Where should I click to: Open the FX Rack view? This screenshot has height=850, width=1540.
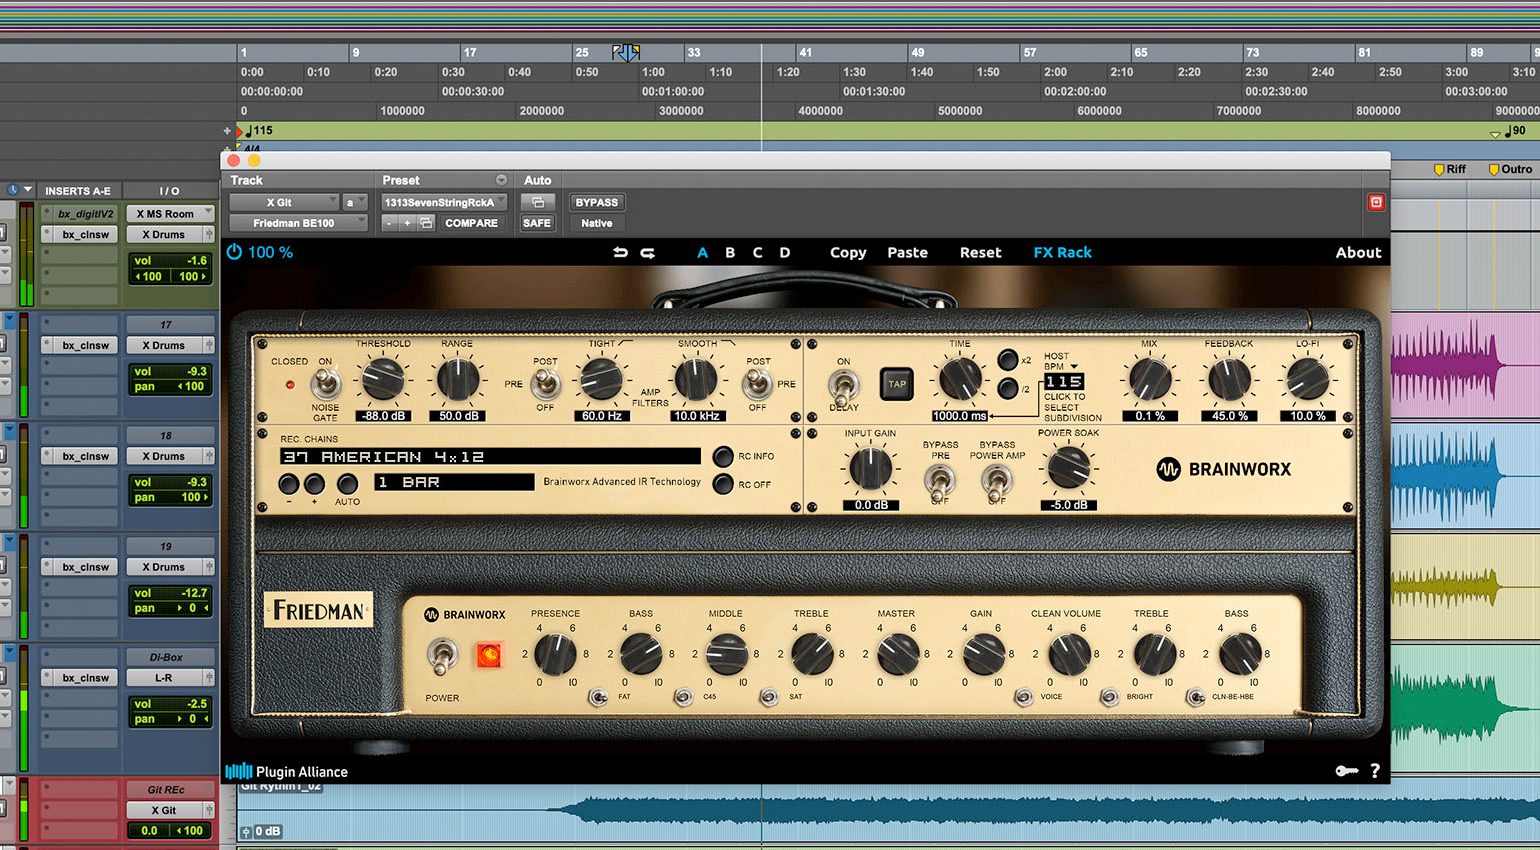click(x=1062, y=252)
